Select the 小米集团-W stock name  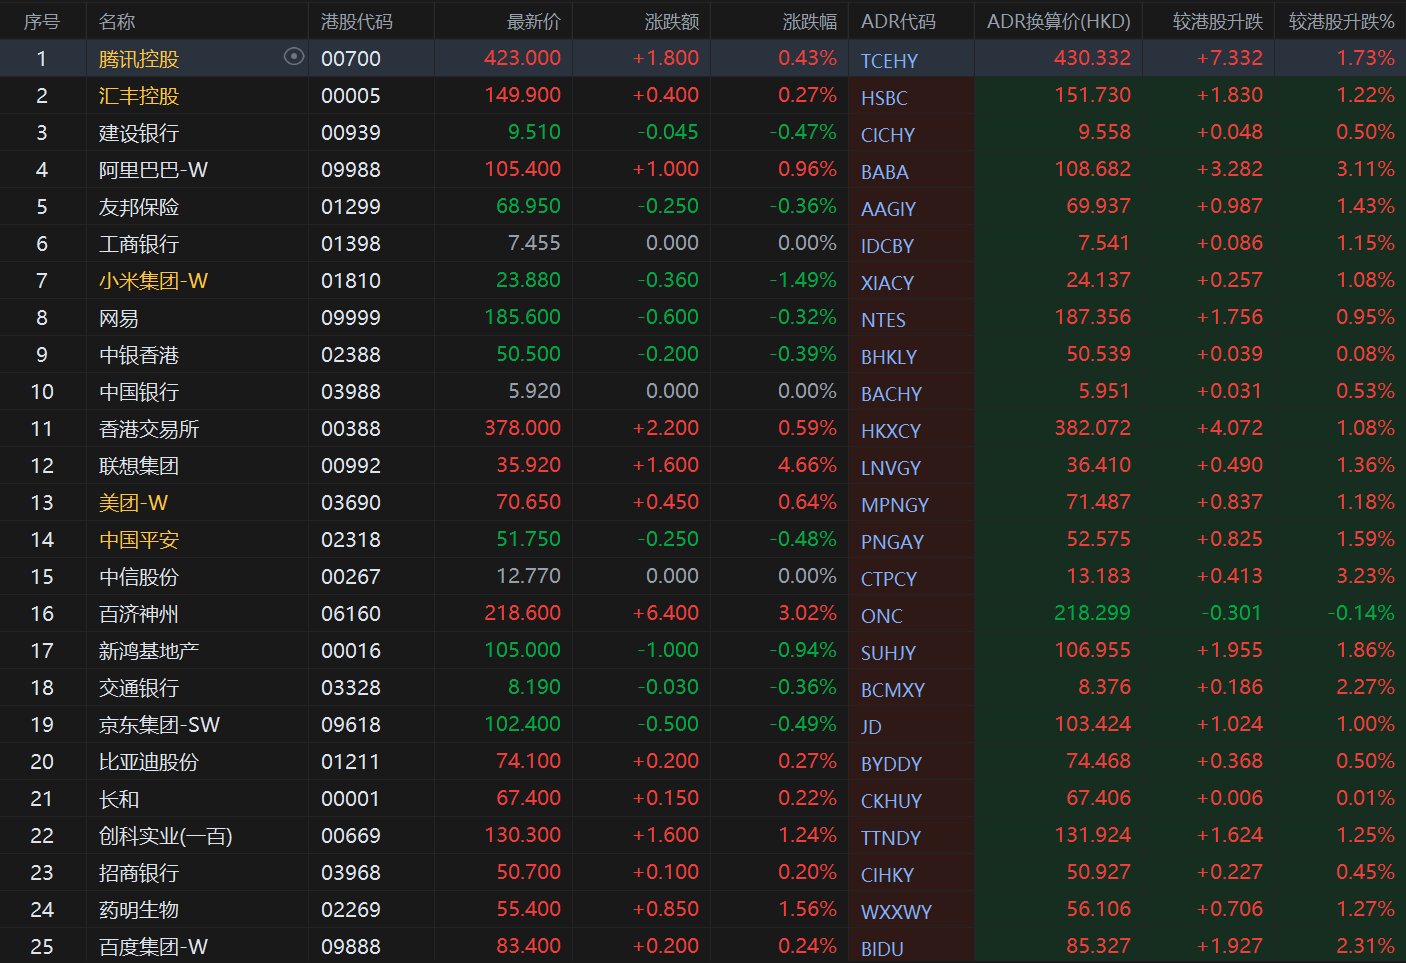153,281
